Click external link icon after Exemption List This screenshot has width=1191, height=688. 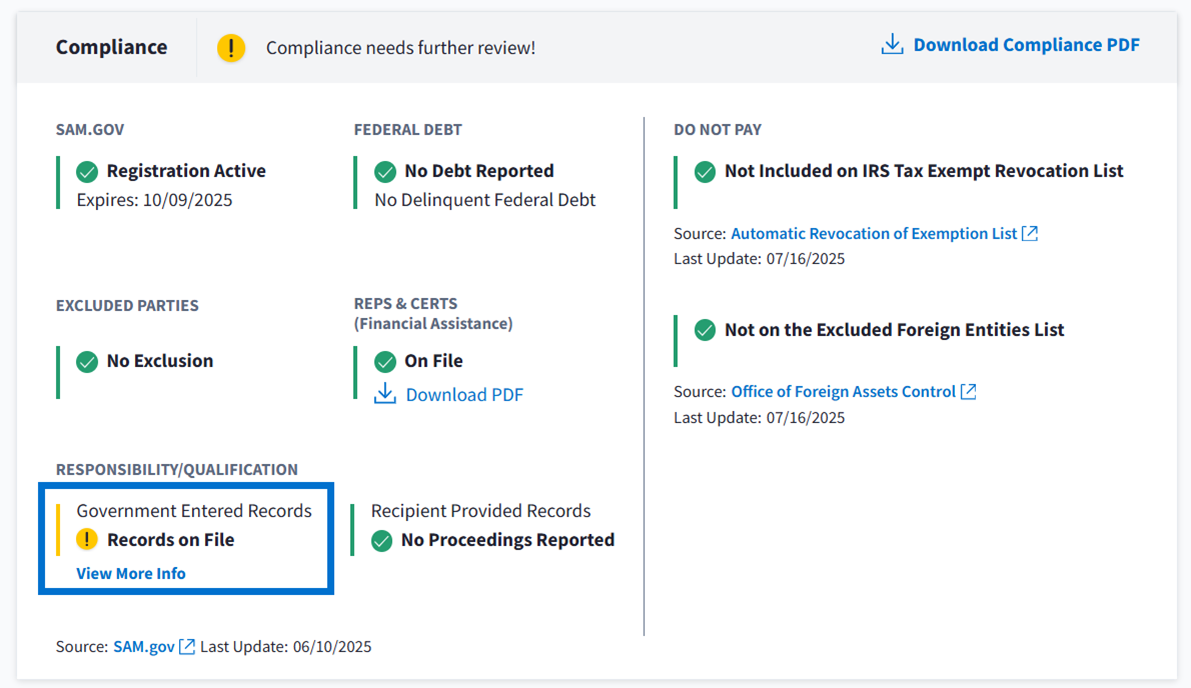(1030, 233)
